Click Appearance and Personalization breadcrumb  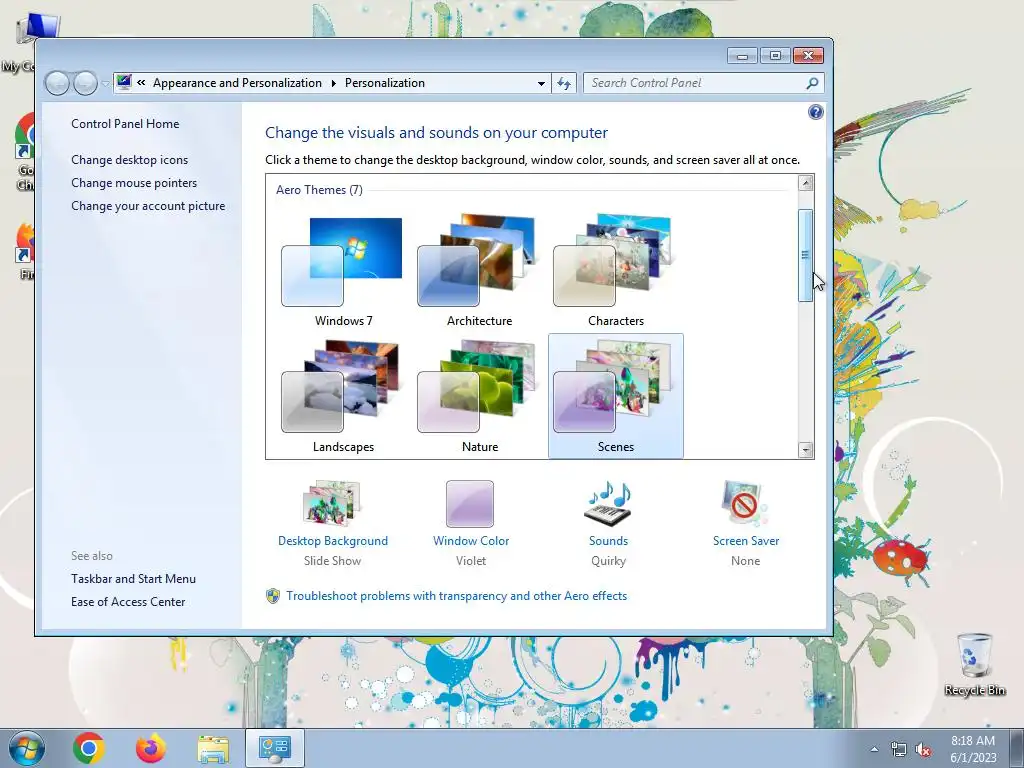(x=237, y=83)
